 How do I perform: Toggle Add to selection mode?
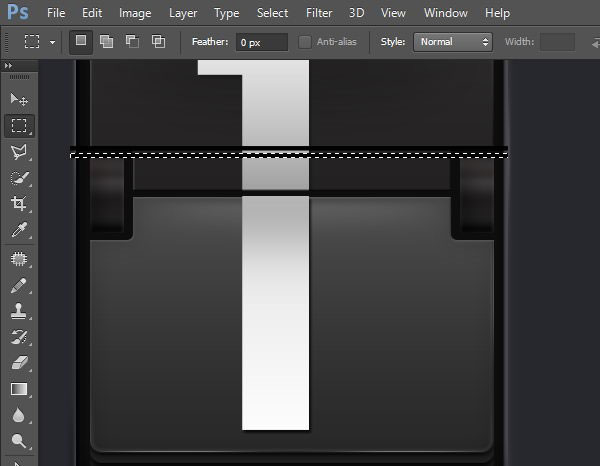(106, 42)
